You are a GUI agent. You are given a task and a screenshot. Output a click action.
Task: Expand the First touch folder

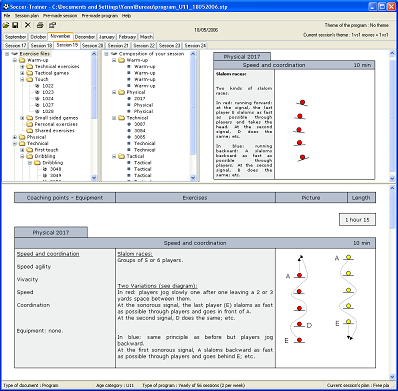click(x=22, y=150)
